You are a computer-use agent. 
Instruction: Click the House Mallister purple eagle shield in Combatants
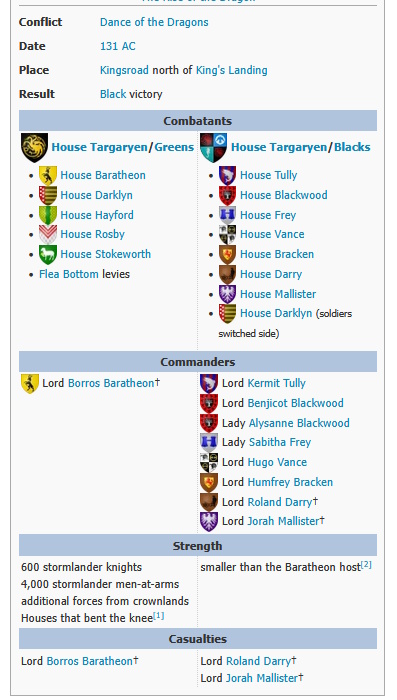tap(227, 294)
